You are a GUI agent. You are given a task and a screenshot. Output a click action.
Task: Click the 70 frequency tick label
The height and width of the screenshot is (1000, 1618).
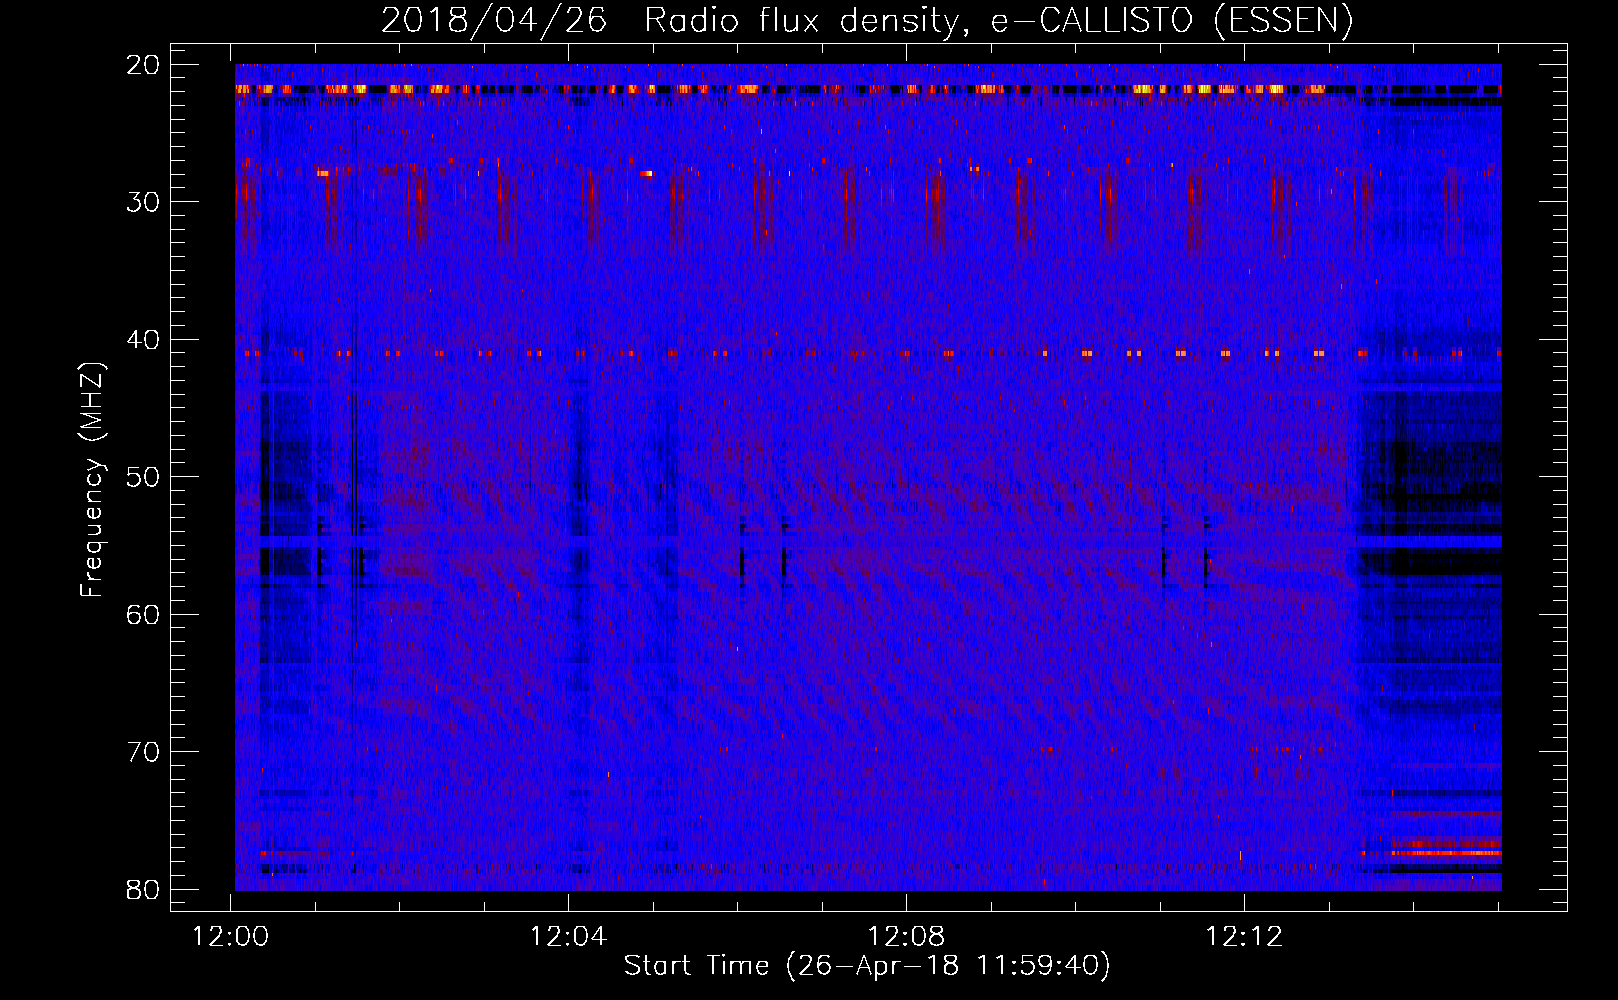point(144,752)
